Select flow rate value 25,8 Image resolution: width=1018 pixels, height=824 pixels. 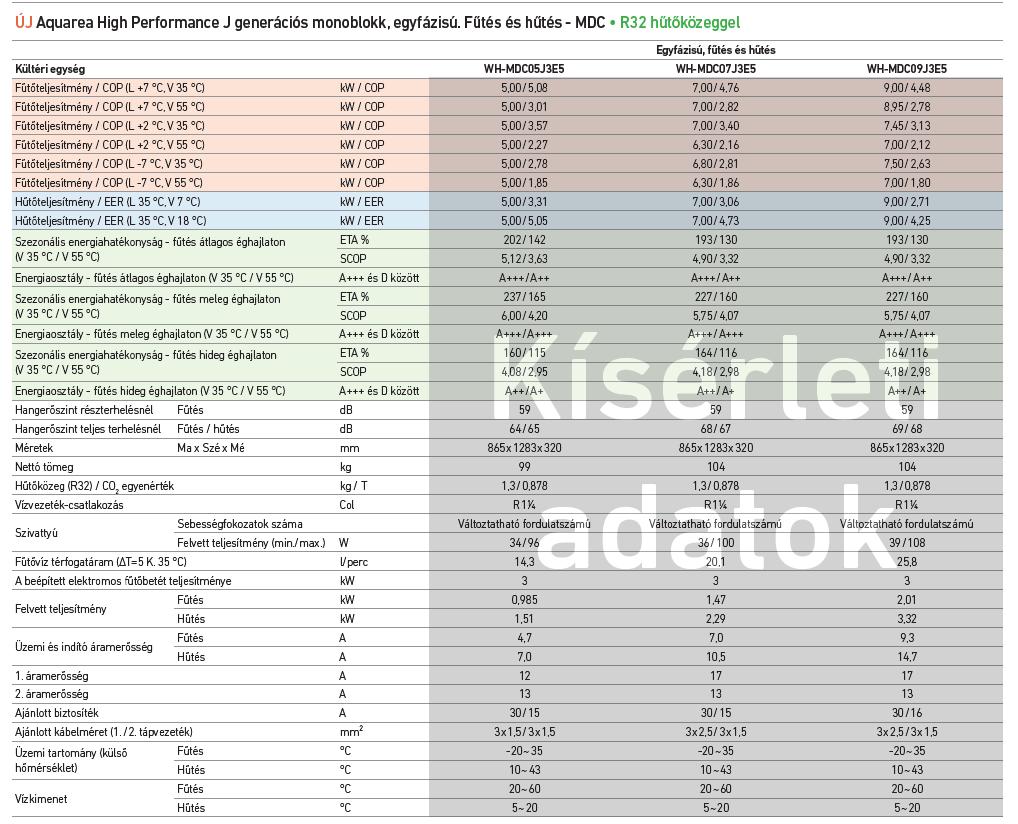point(907,562)
